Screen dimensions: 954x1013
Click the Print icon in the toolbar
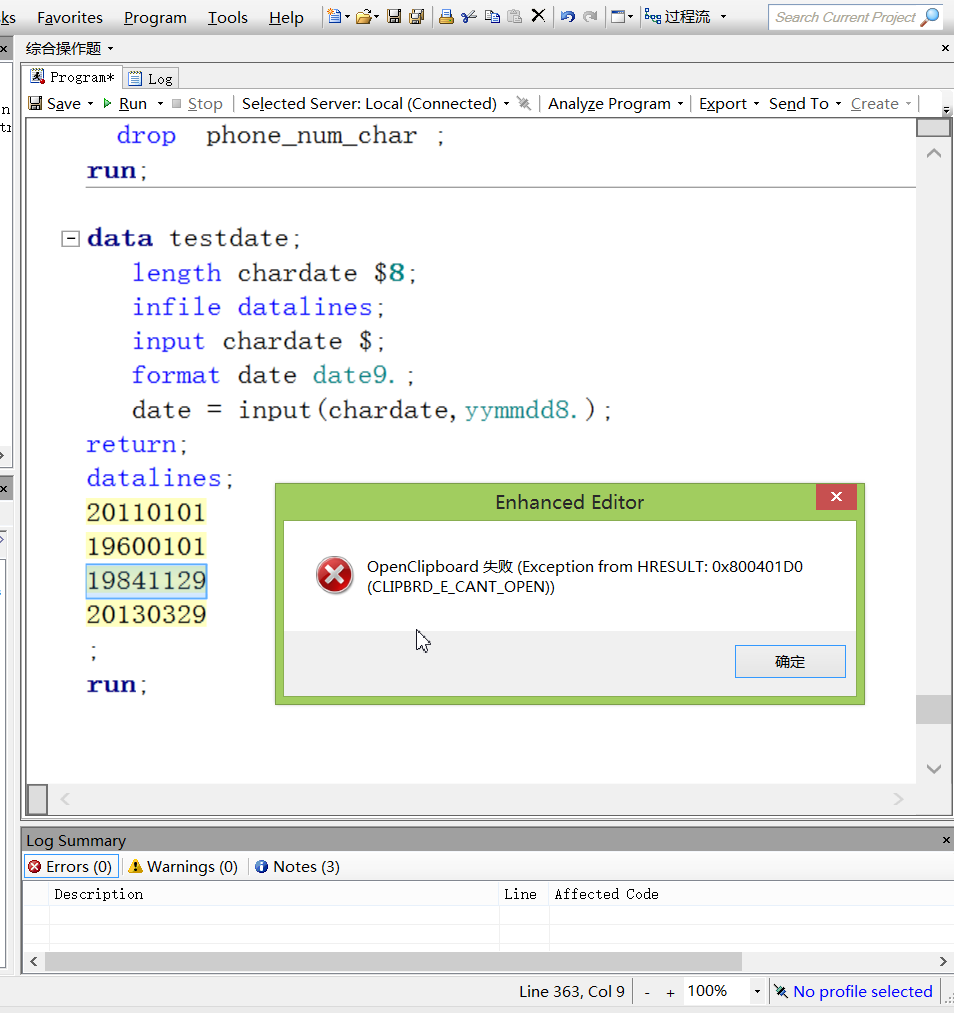pyautogui.click(x=446, y=16)
